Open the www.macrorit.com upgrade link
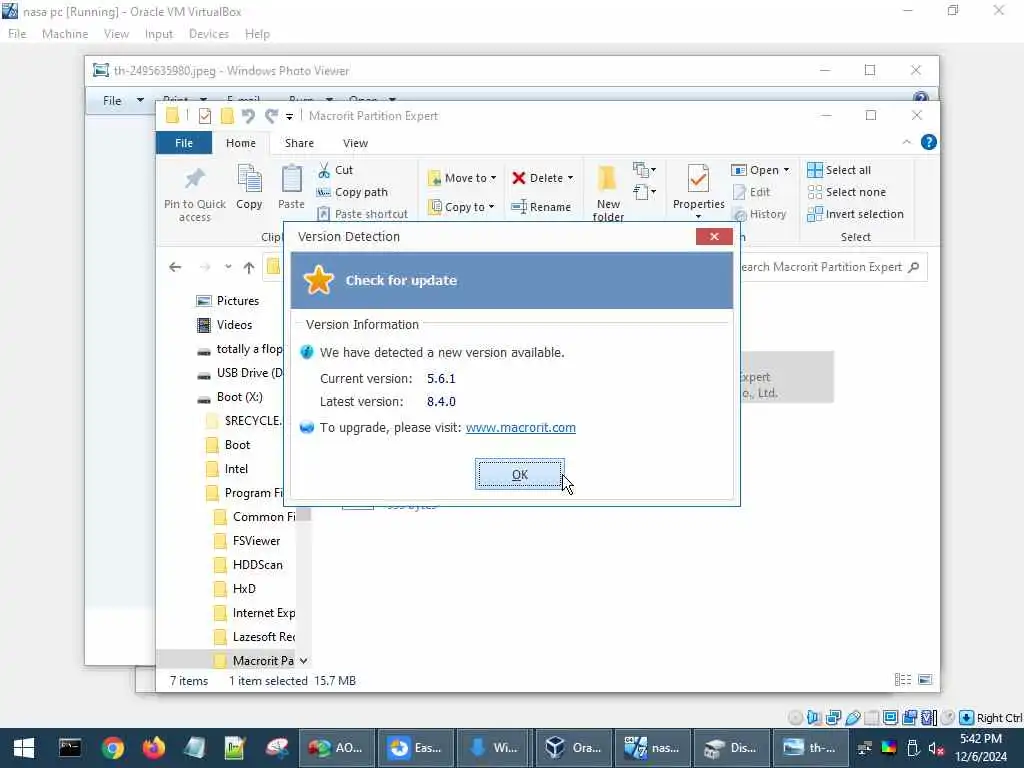Screen dimensions: 1024x768 pos(520,428)
